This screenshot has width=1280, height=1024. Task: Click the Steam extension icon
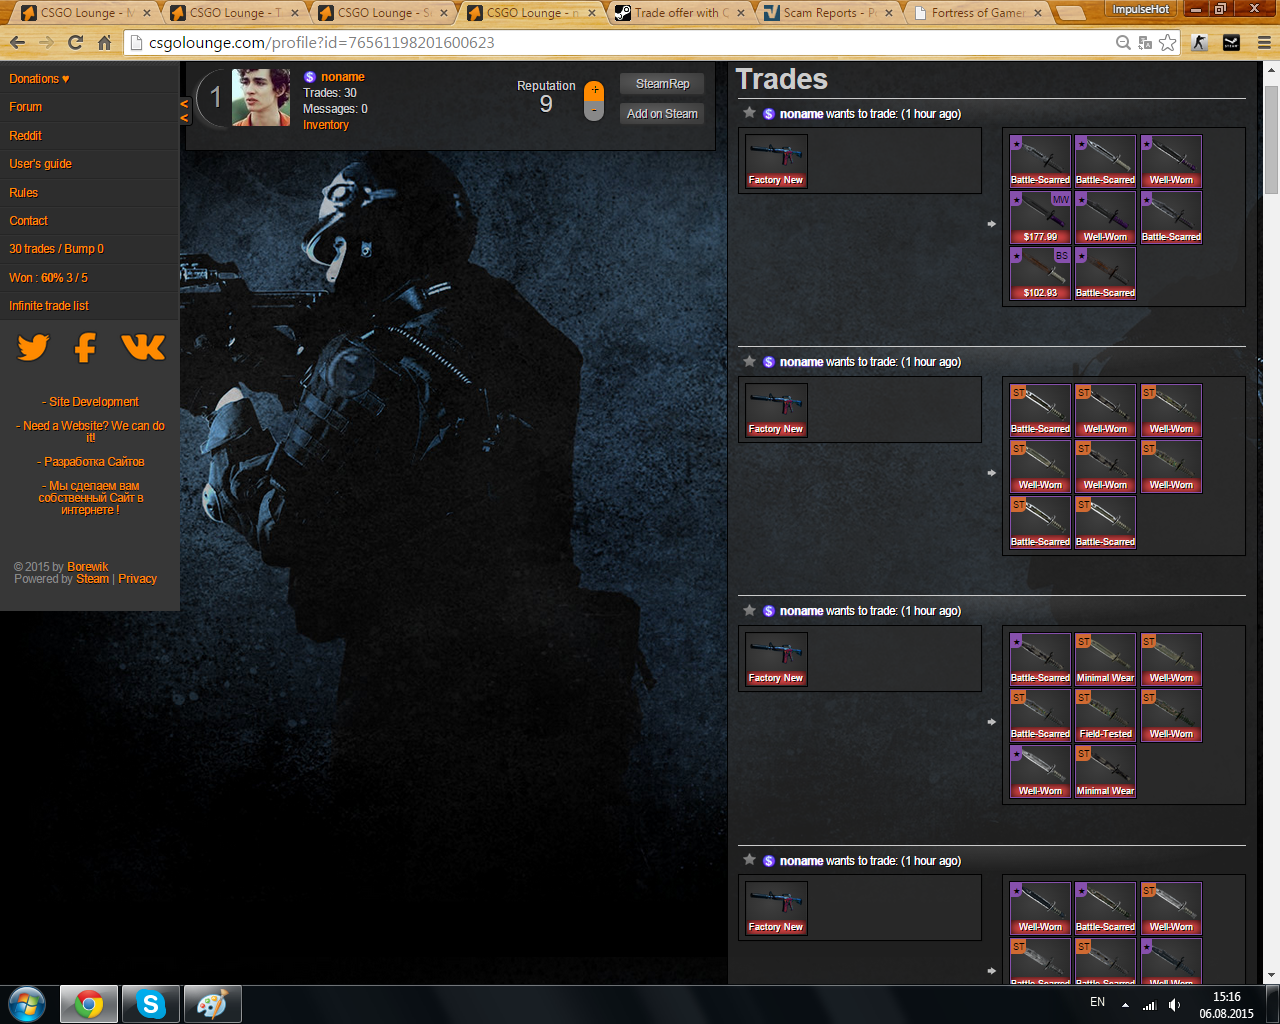coord(1231,43)
